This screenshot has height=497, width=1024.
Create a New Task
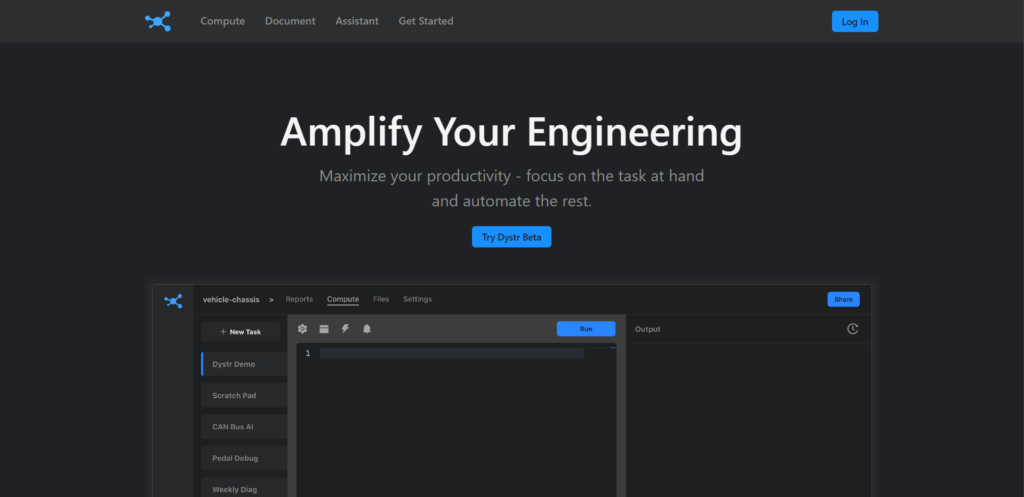(240, 331)
